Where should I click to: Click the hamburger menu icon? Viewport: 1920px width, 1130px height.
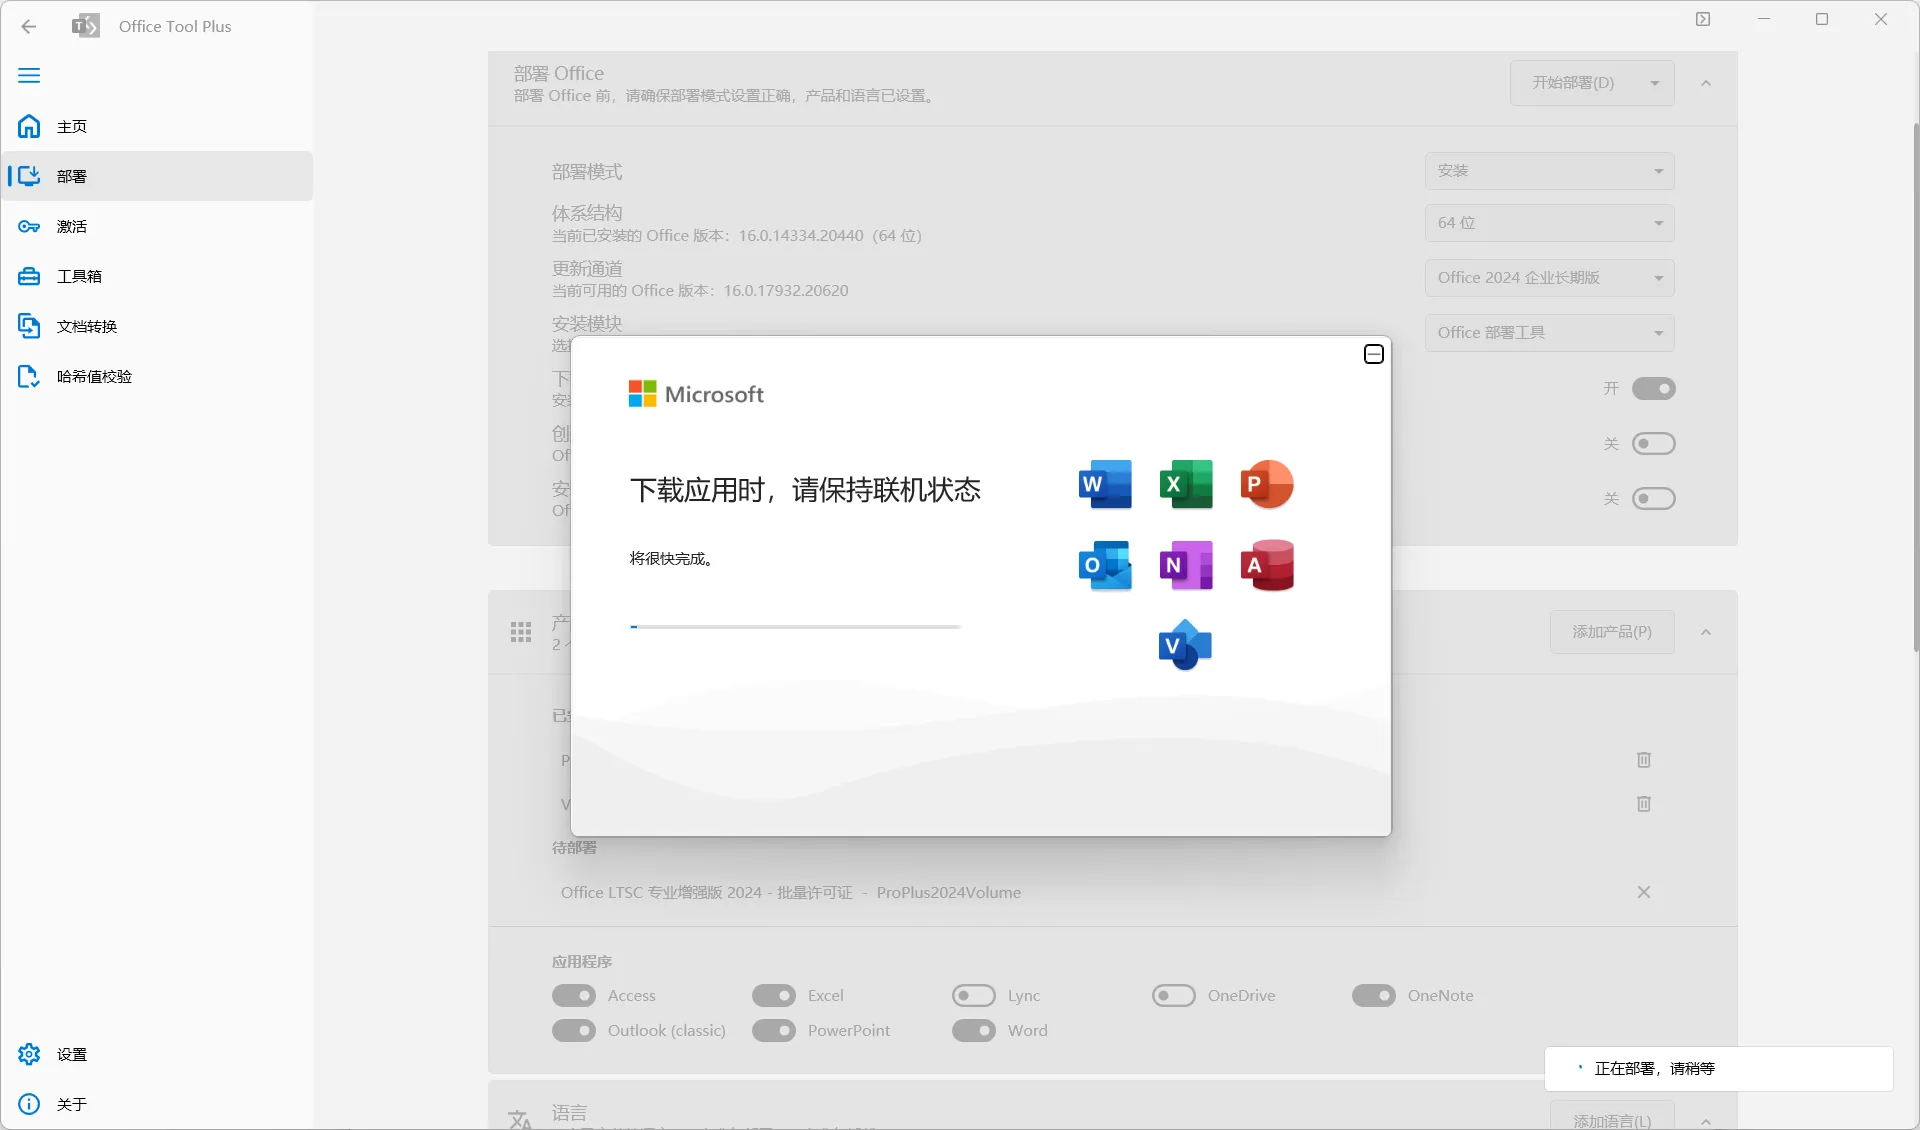click(29, 76)
